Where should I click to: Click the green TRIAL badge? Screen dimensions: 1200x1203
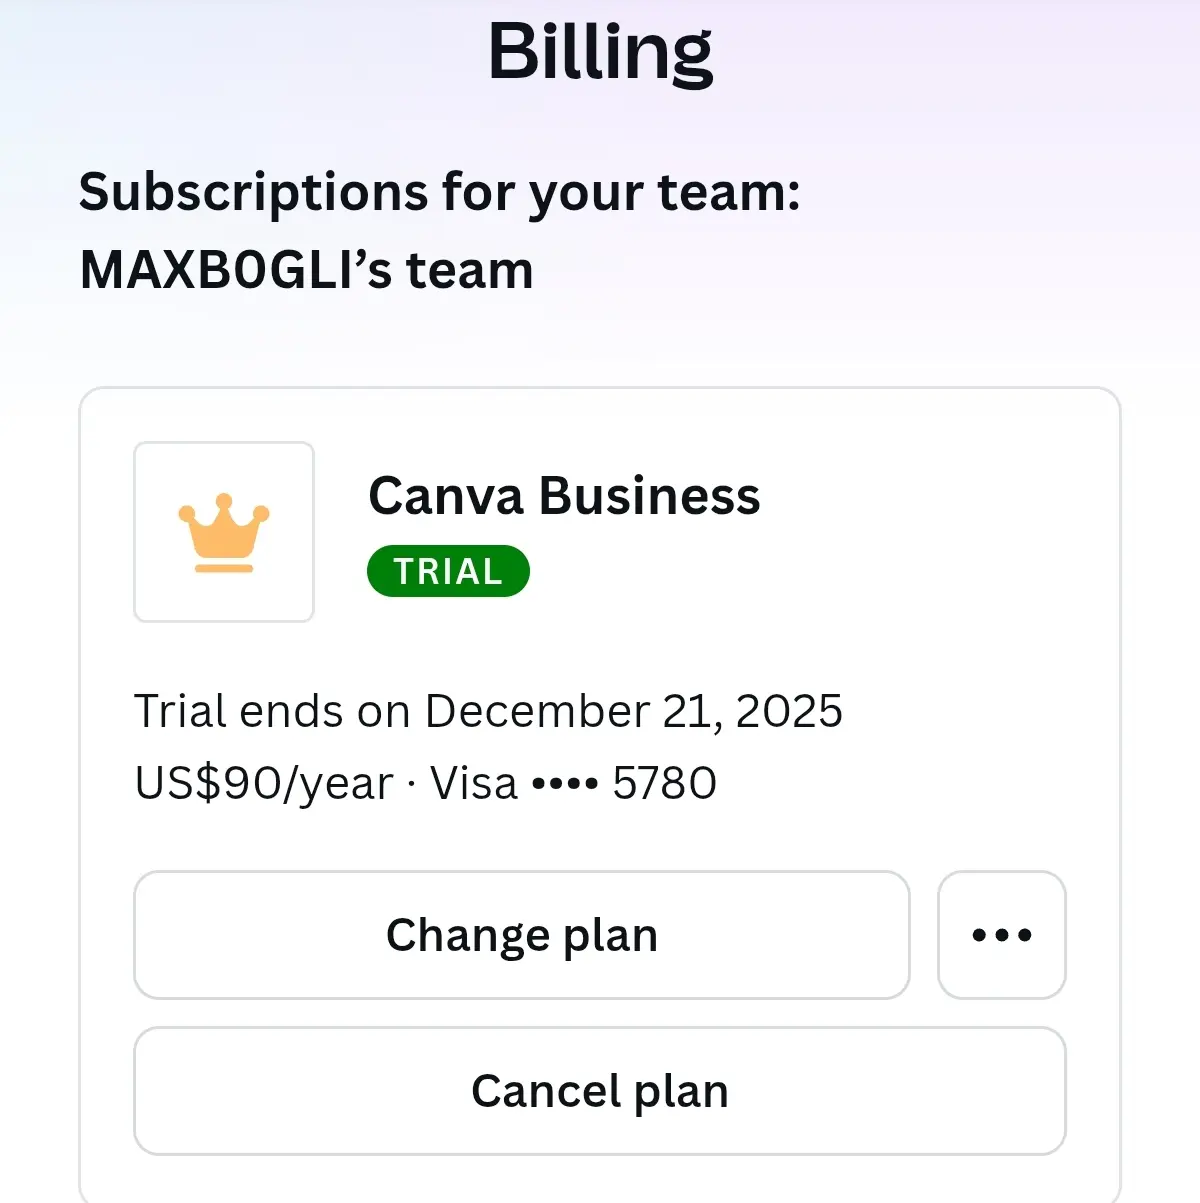[x=448, y=571]
